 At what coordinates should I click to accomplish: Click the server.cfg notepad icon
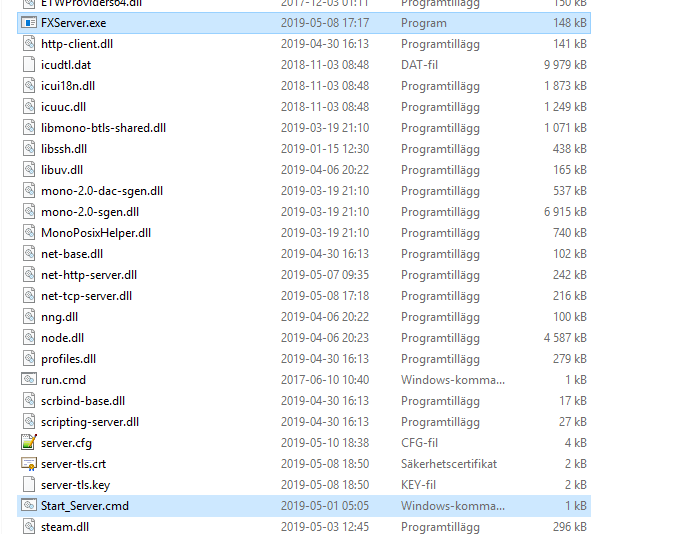29,442
